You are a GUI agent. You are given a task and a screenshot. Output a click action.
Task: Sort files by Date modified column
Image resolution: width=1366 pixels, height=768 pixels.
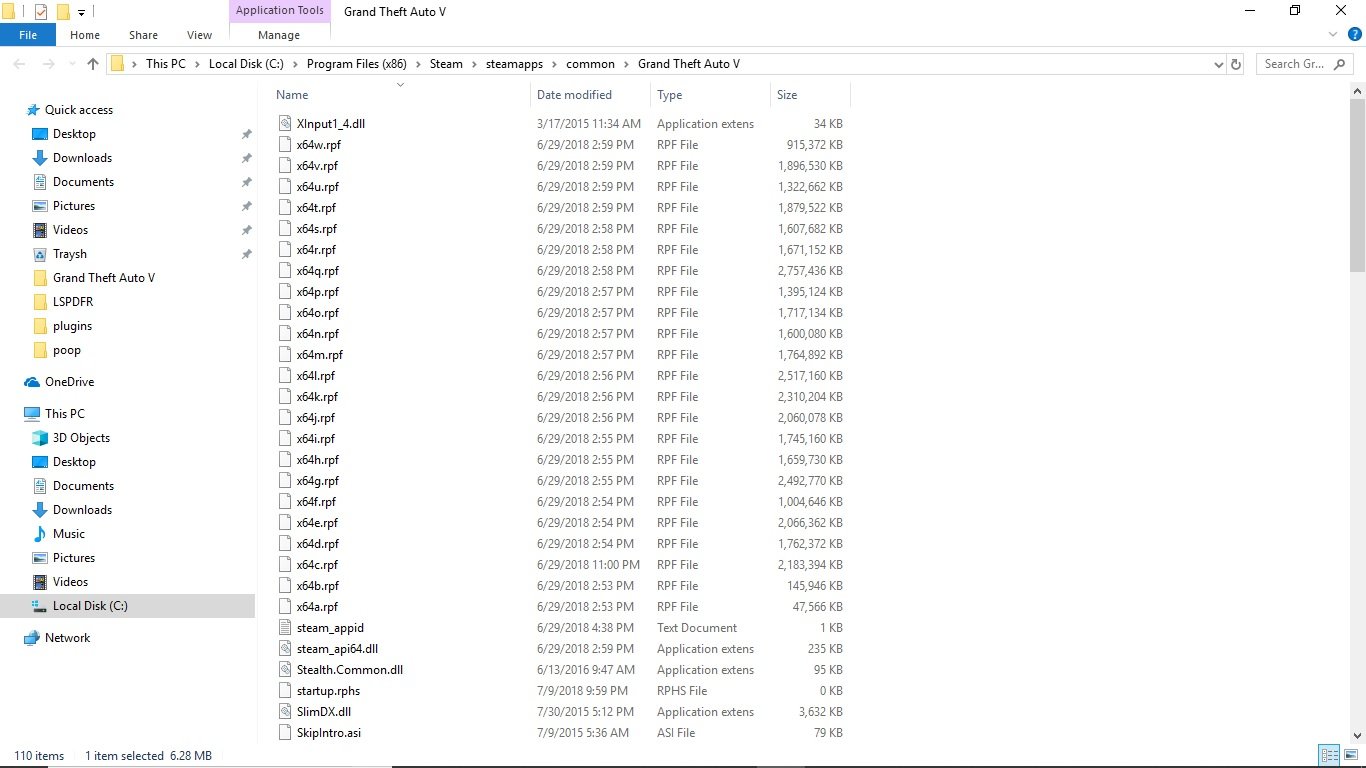click(574, 95)
